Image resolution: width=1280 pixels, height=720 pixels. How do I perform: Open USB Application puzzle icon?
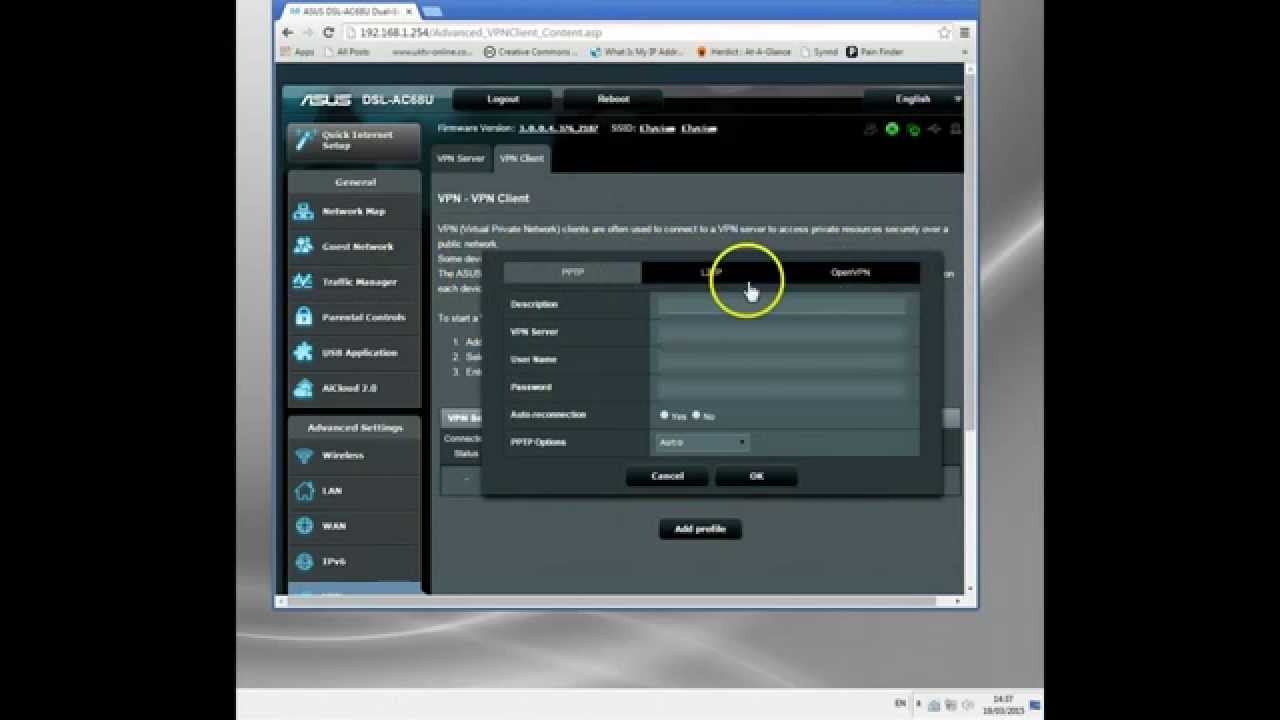pyautogui.click(x=303, y=352)
